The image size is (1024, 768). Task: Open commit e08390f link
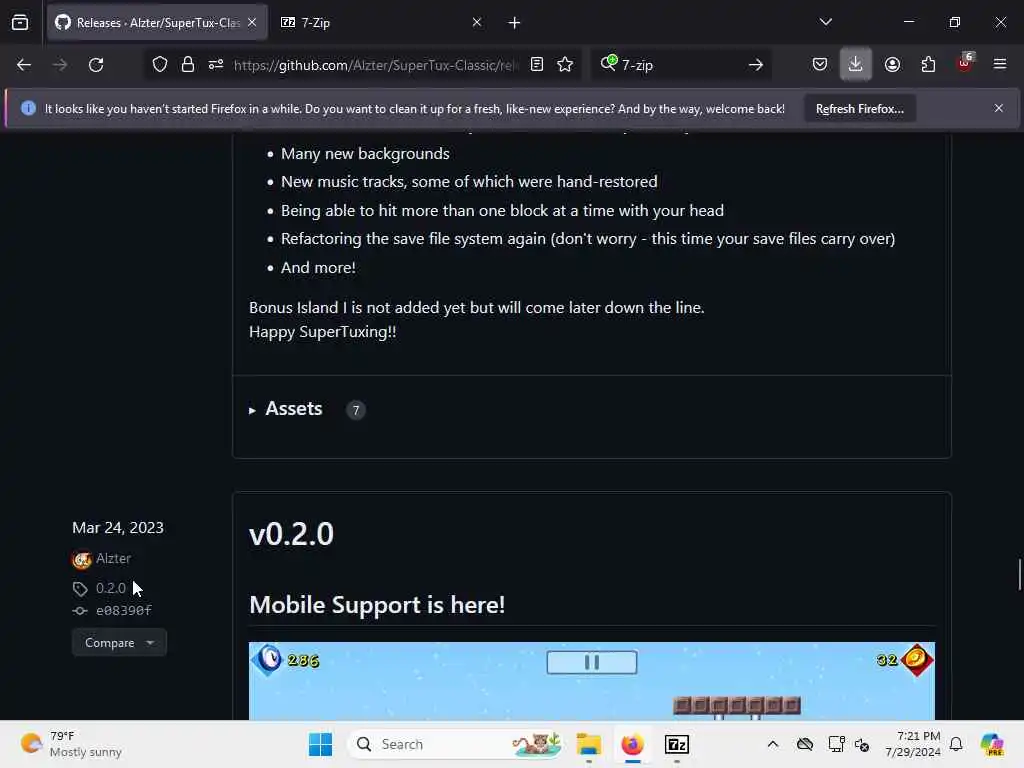click(x=123, y=611)
